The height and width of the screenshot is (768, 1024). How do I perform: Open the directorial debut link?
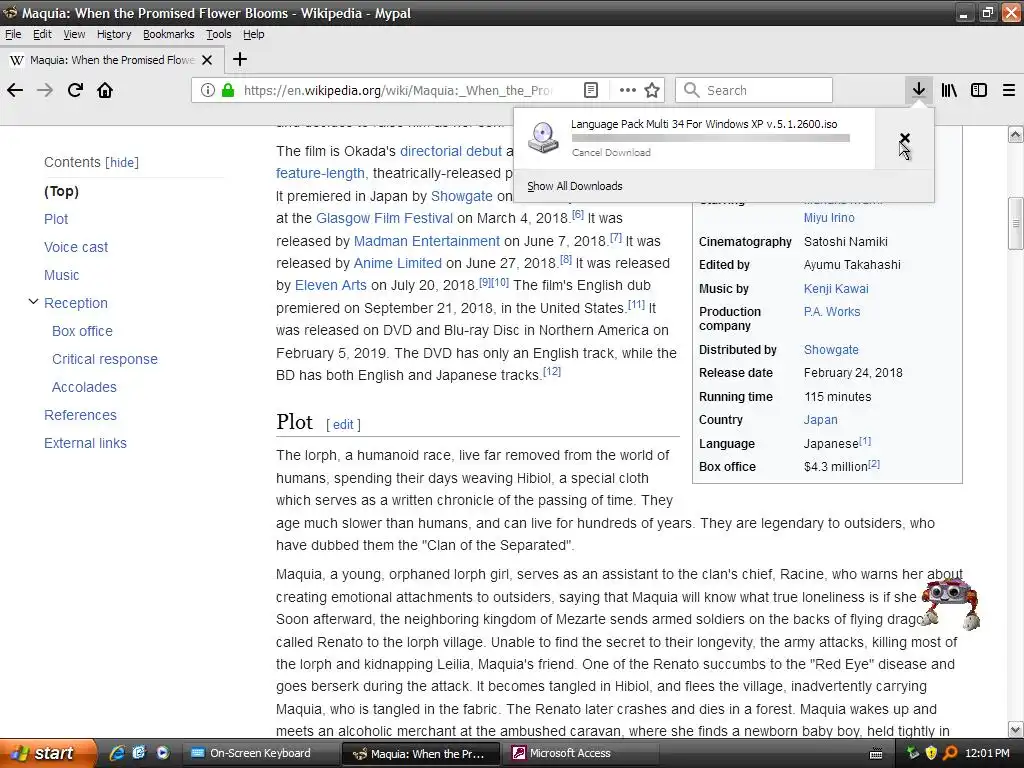coord(451,152)
